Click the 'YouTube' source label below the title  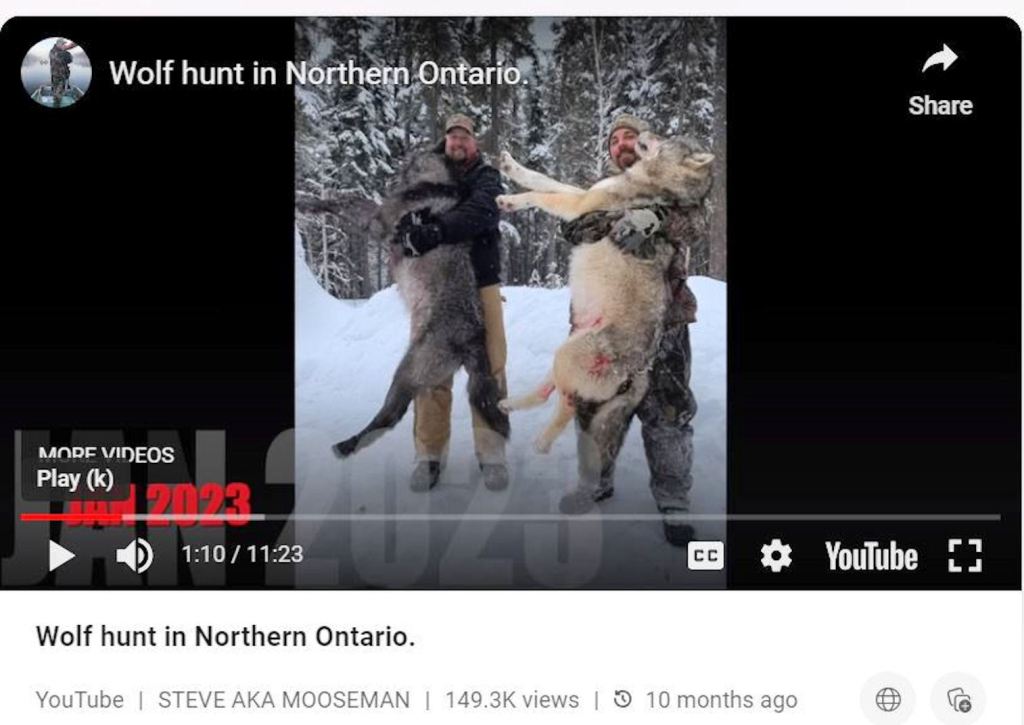tap(80, 700)
